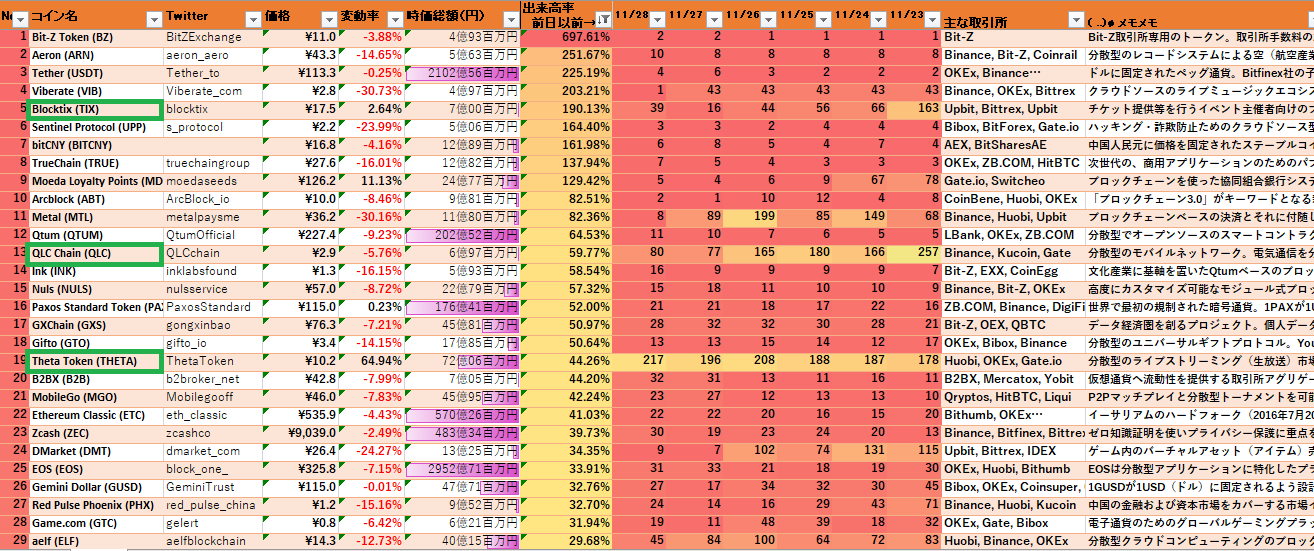Select the Tether (USDT) coin name cell
Viewport: 1314px width, 551px height.
[x=95, y=73]
